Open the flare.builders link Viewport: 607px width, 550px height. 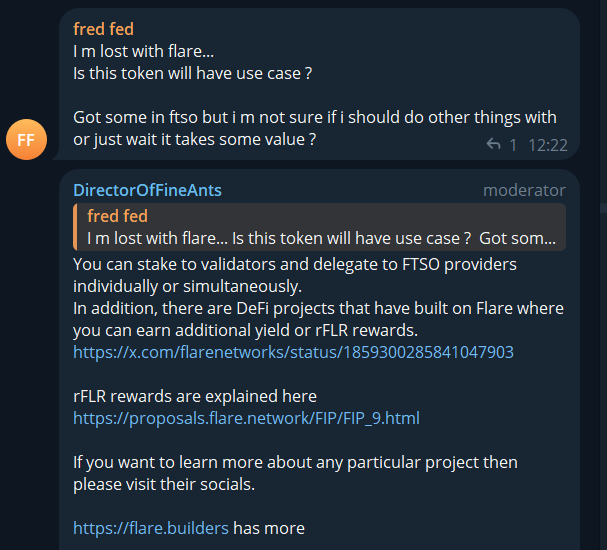[151, 527]
